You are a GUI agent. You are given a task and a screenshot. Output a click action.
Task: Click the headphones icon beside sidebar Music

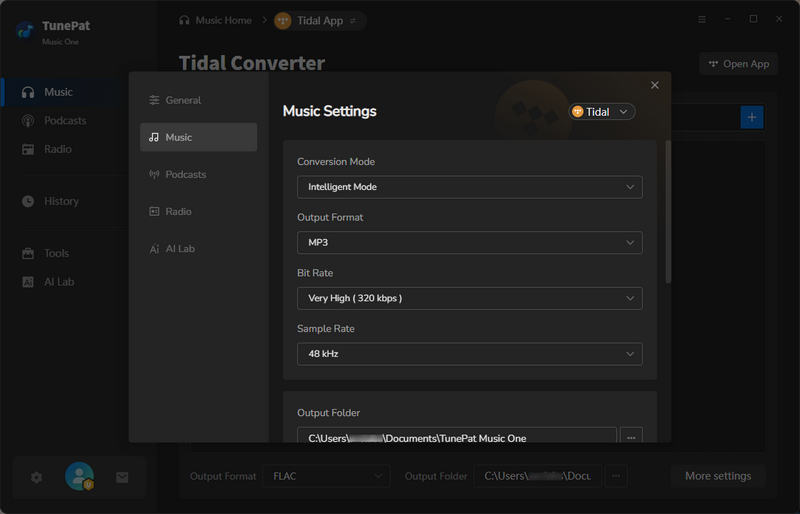point(28,92)
